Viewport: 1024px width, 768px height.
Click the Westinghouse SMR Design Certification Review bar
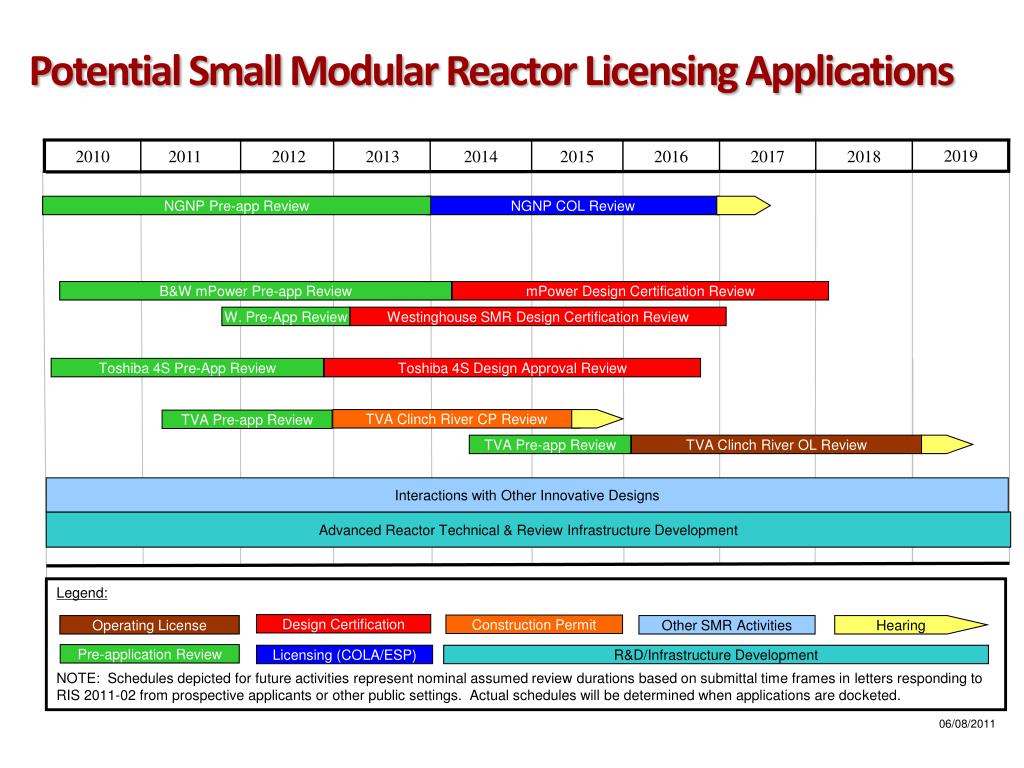[538, 317]
